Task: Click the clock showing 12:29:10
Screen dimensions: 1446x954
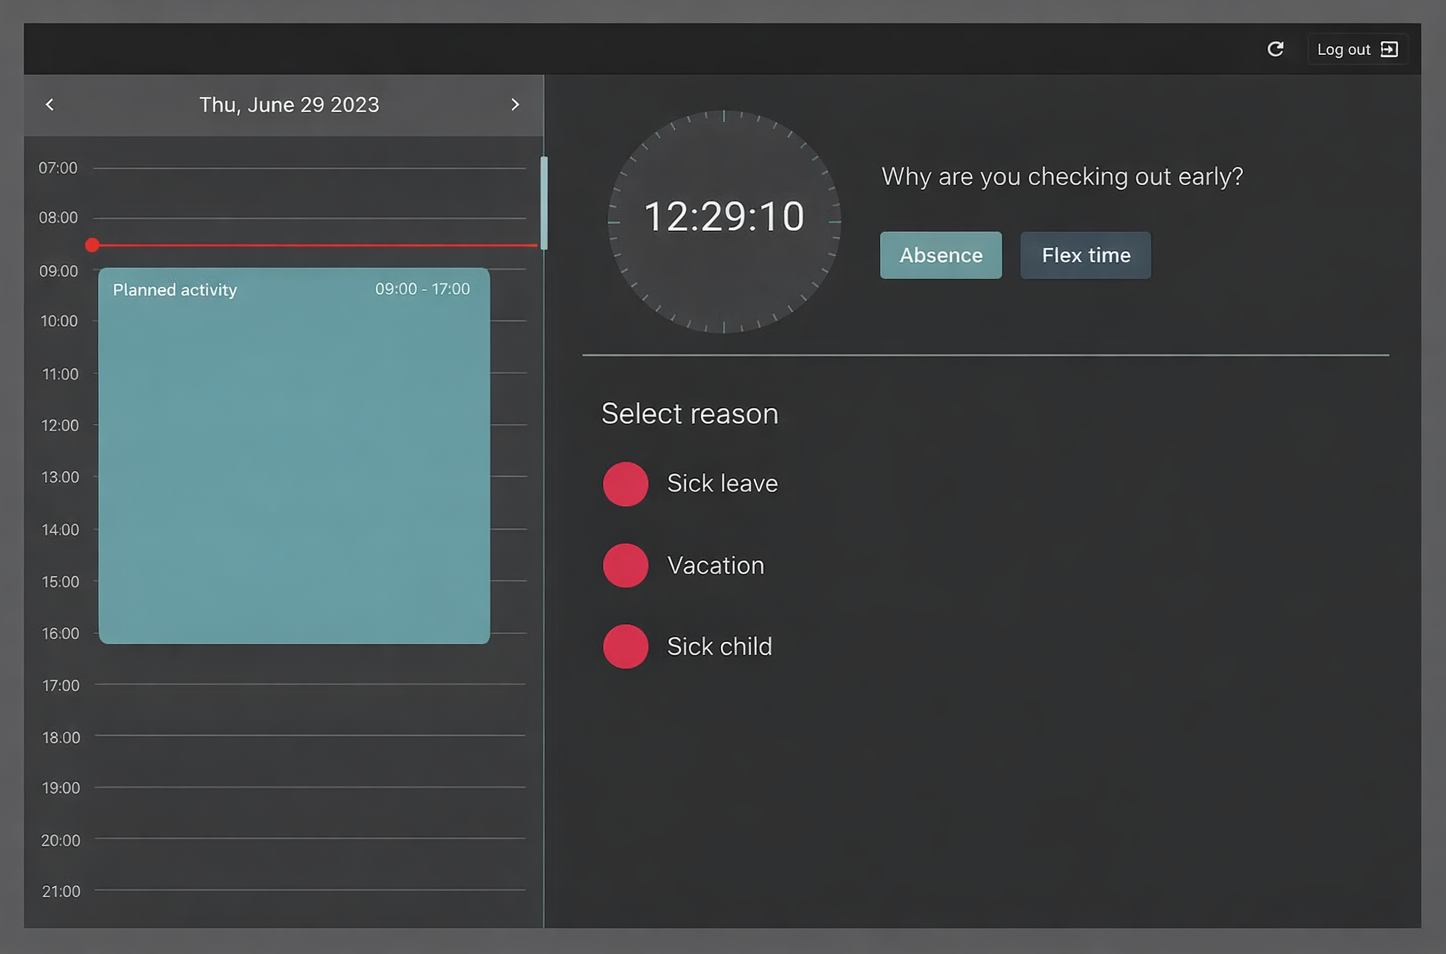Action: click(x=724, y=218)
